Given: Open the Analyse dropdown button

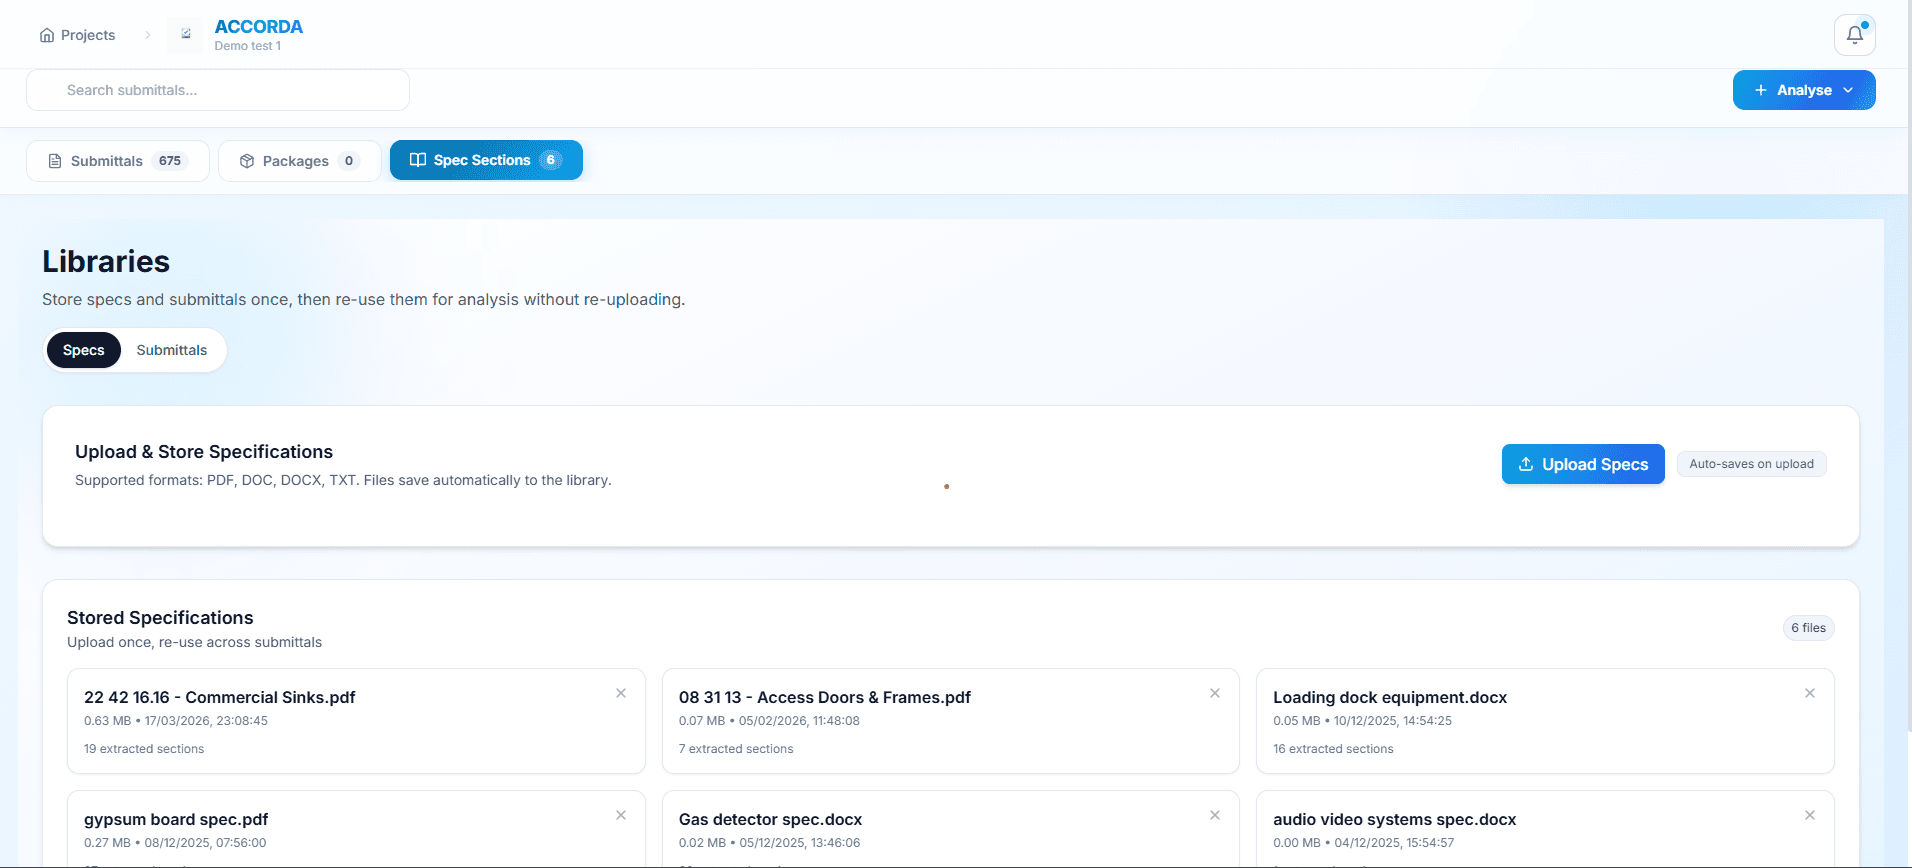Looking at the screenshot, I should click(x=1803, y=90).
